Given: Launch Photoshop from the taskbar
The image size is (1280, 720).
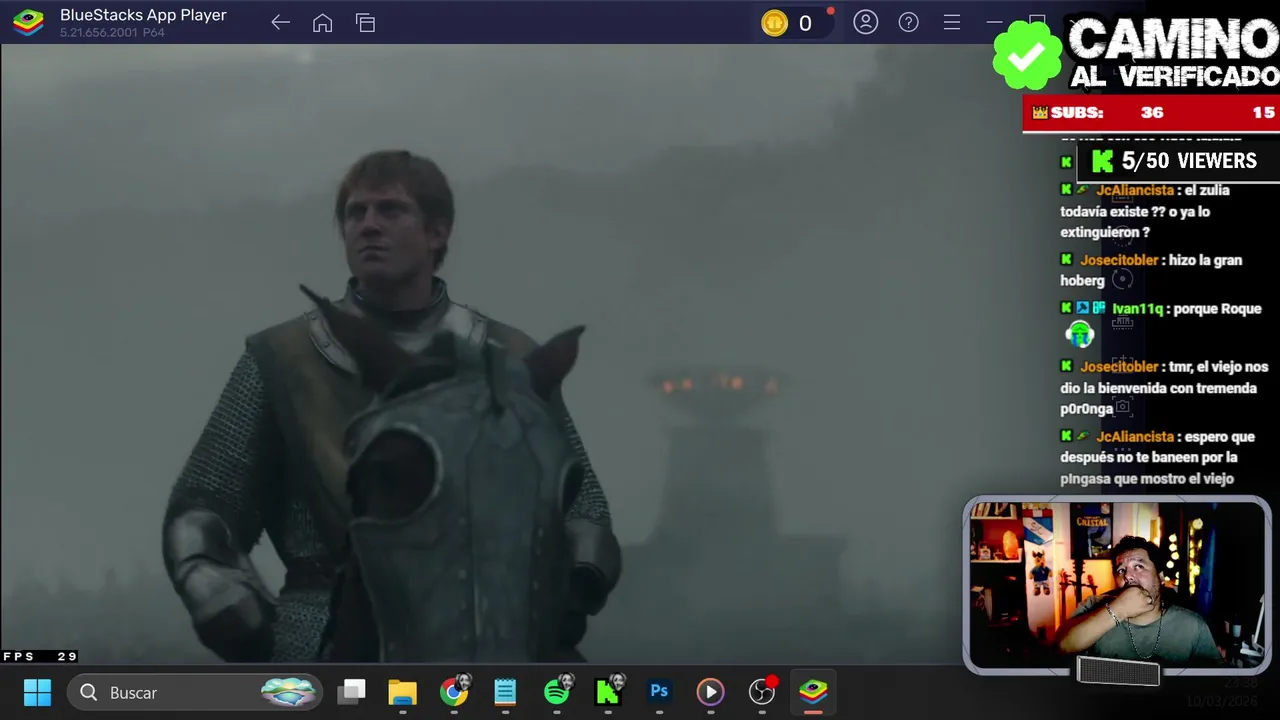Looking at the screenshot, I should [x=659, y=691].
